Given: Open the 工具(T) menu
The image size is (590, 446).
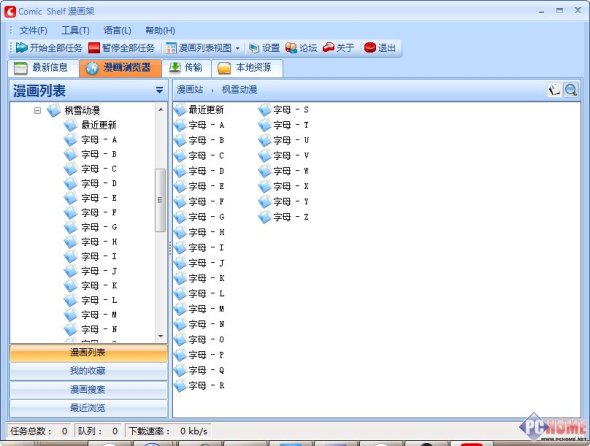Looking at the screenshot, I should [75, 30].
